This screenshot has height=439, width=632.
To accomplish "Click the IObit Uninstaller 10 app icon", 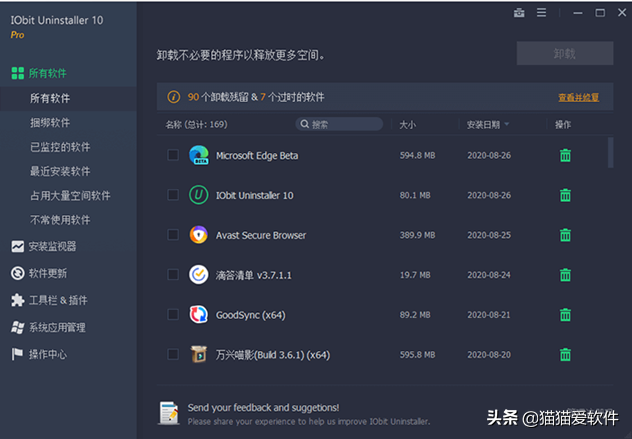I will [x=199, y=195].
